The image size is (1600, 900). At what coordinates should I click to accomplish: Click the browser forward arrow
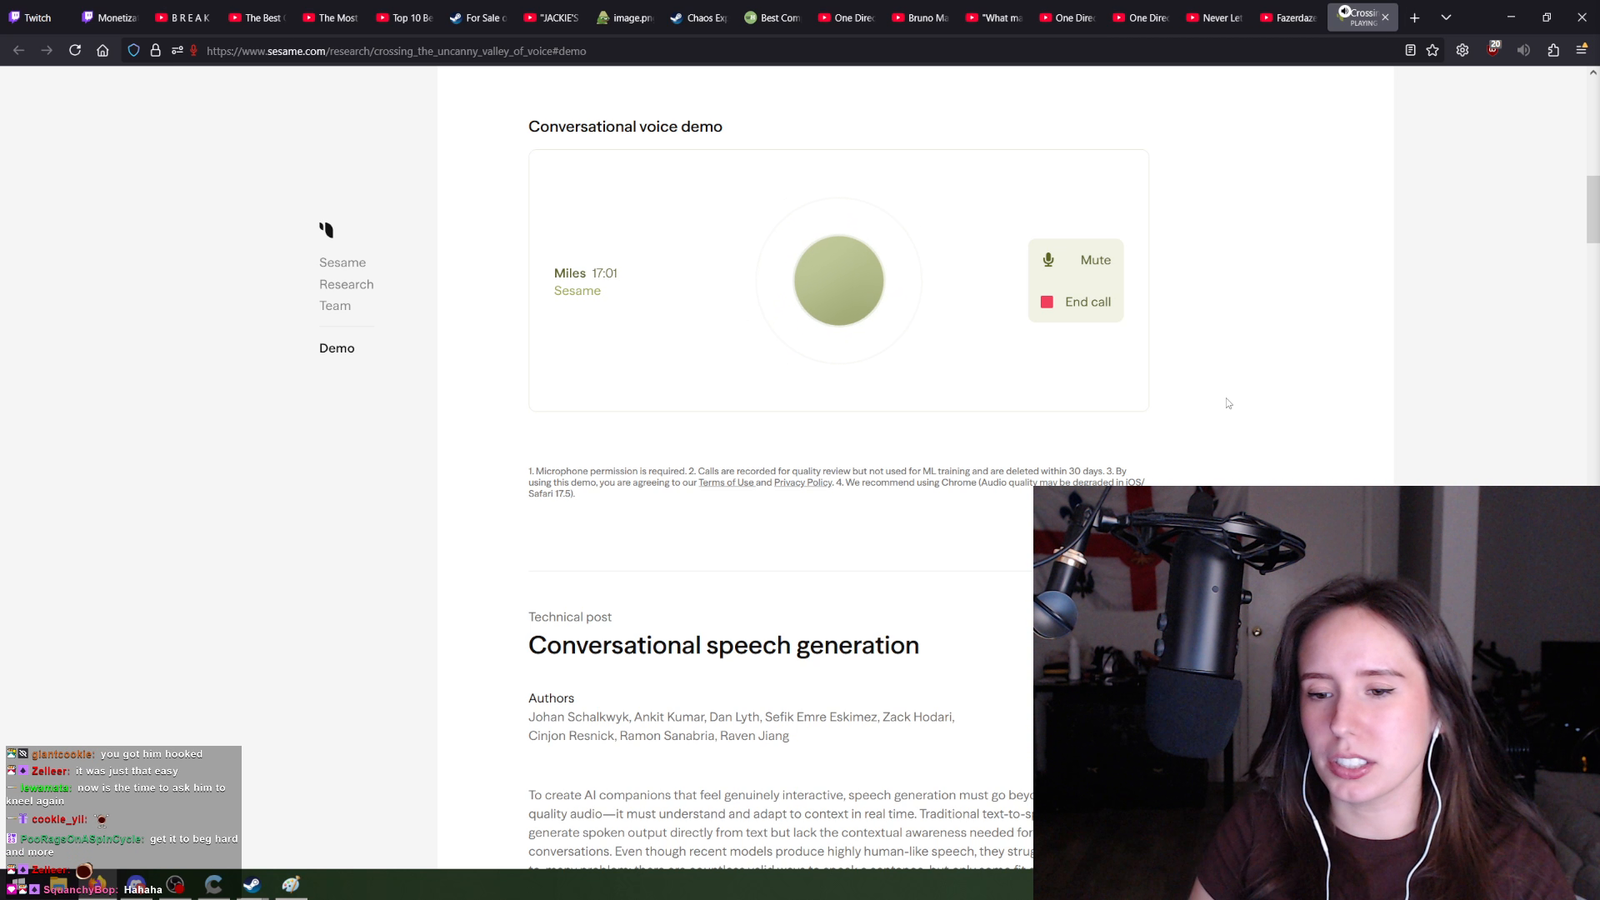pyautogui.click(x=47, y=50)
